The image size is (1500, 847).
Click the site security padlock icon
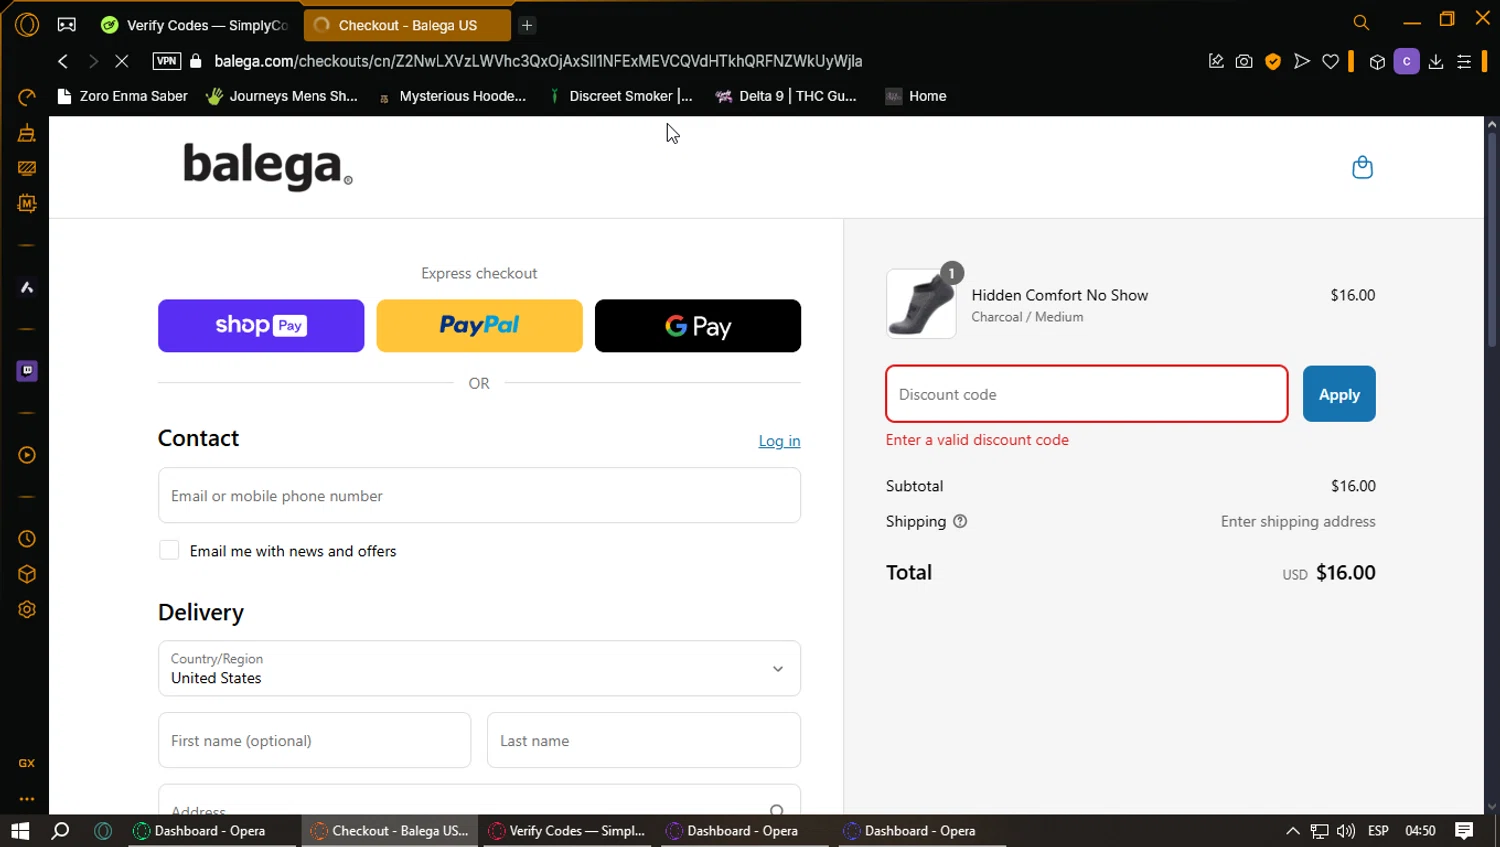pyautogui.click(x=196, y=61)
